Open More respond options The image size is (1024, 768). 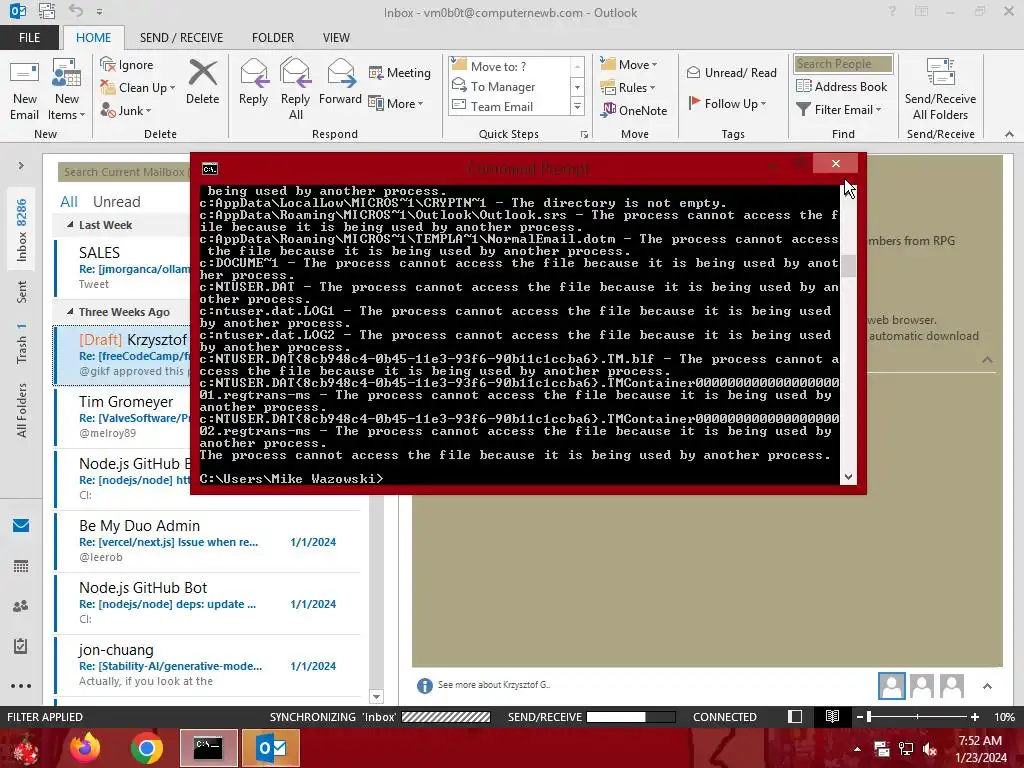396,103
